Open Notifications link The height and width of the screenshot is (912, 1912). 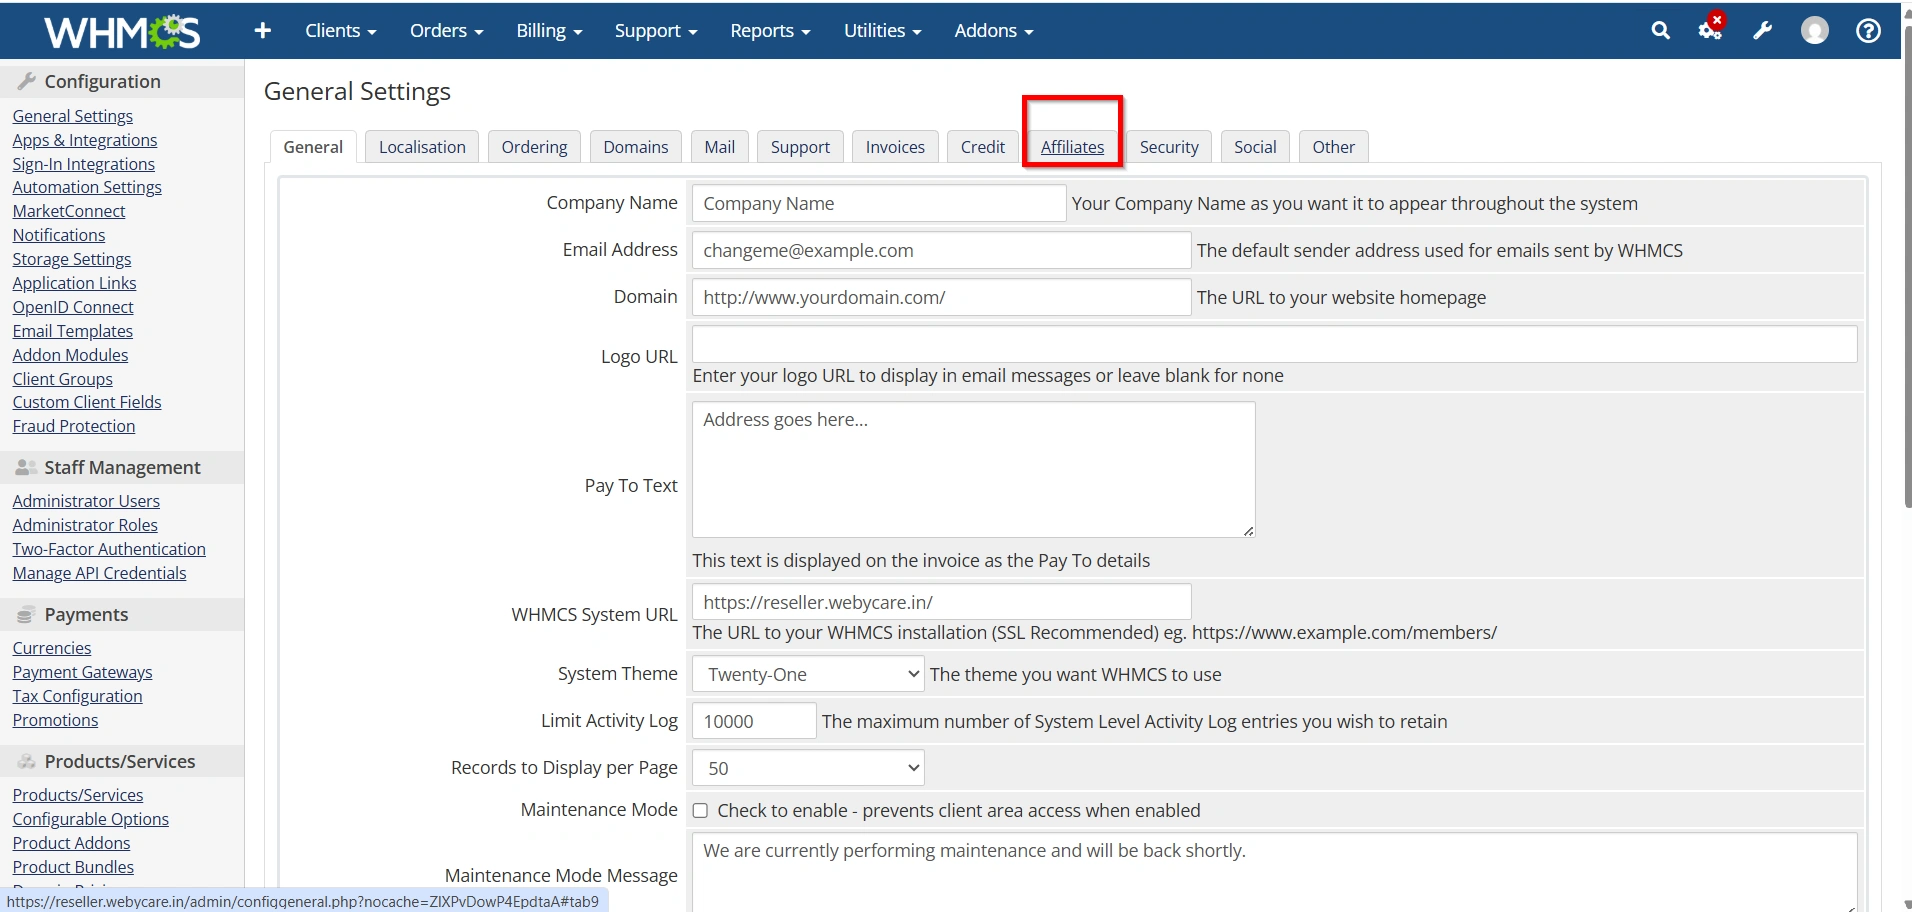59,235
